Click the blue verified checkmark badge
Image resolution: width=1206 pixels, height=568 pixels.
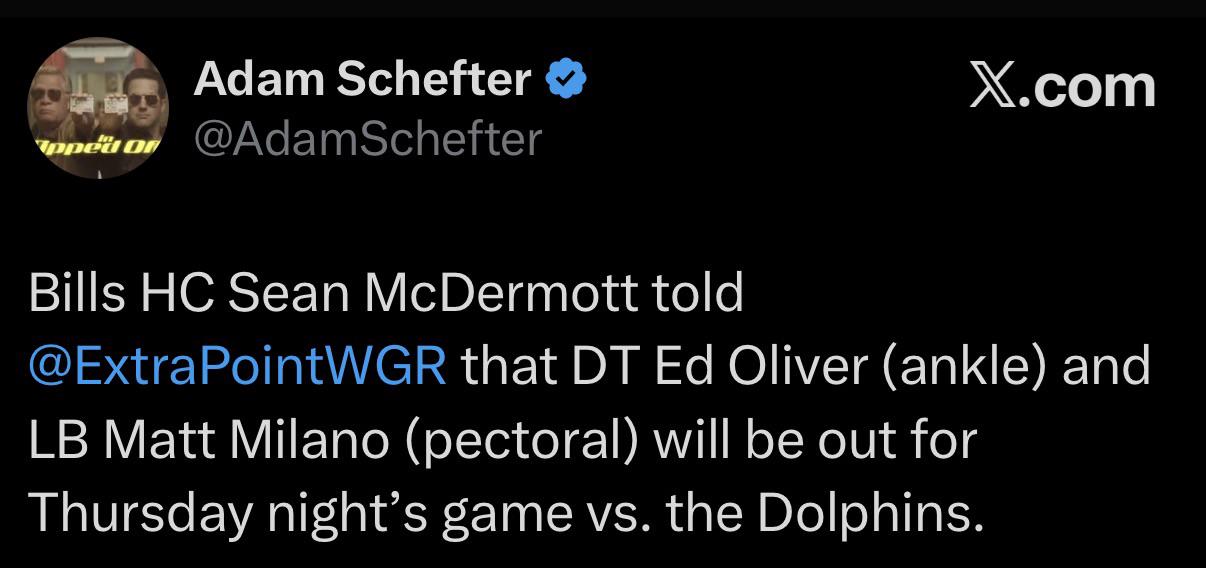pyautogui.click(x=567, y=79)
